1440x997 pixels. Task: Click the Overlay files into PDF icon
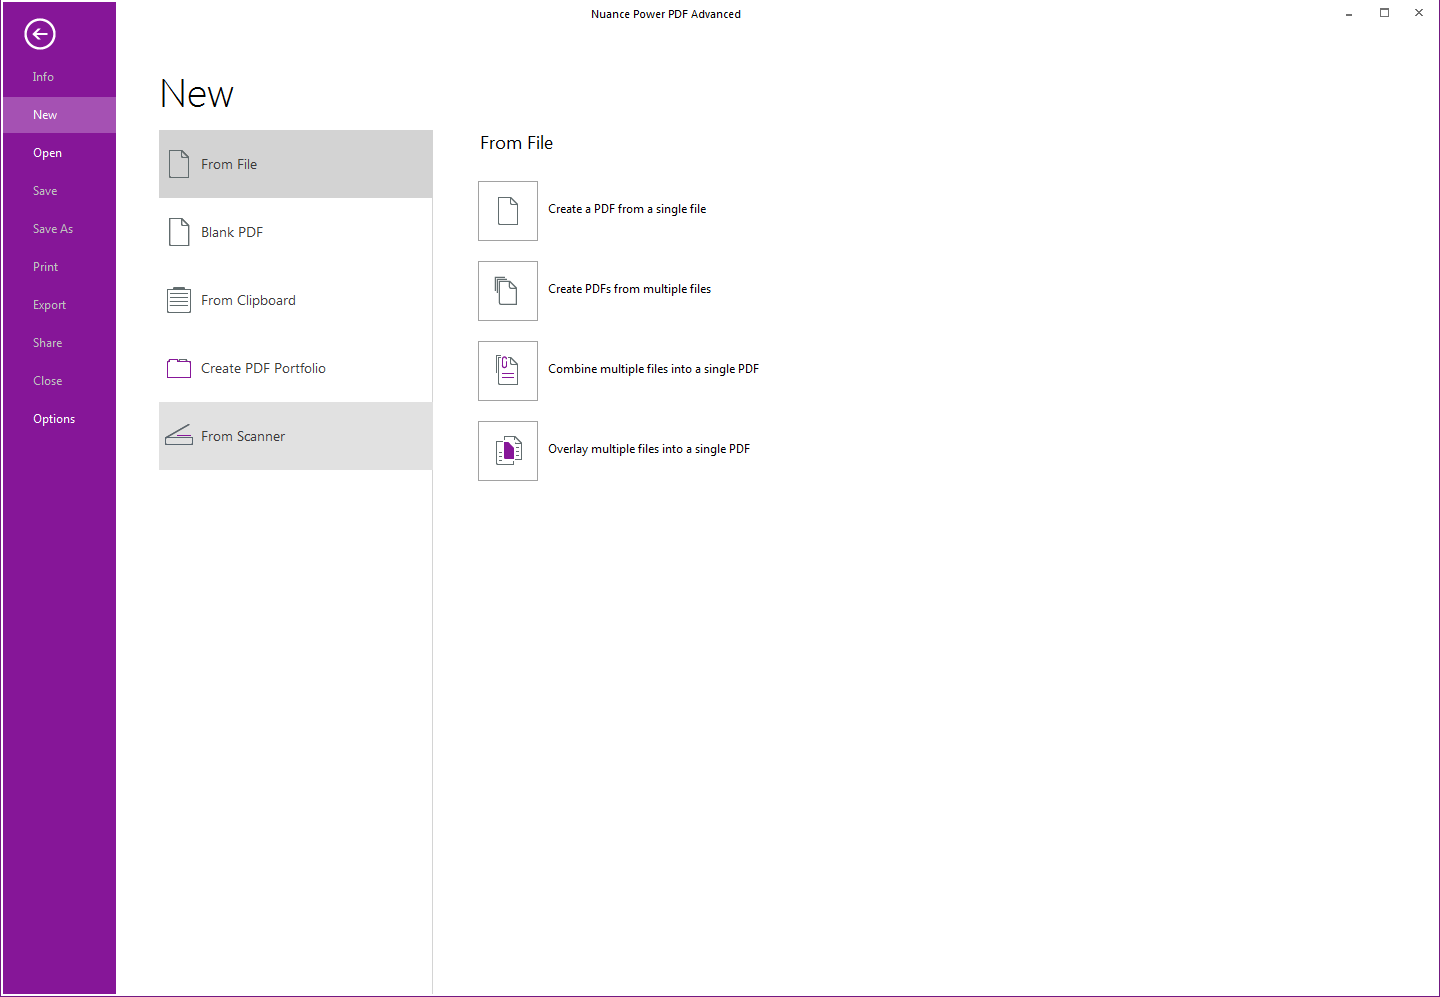(x=508, y=451)
